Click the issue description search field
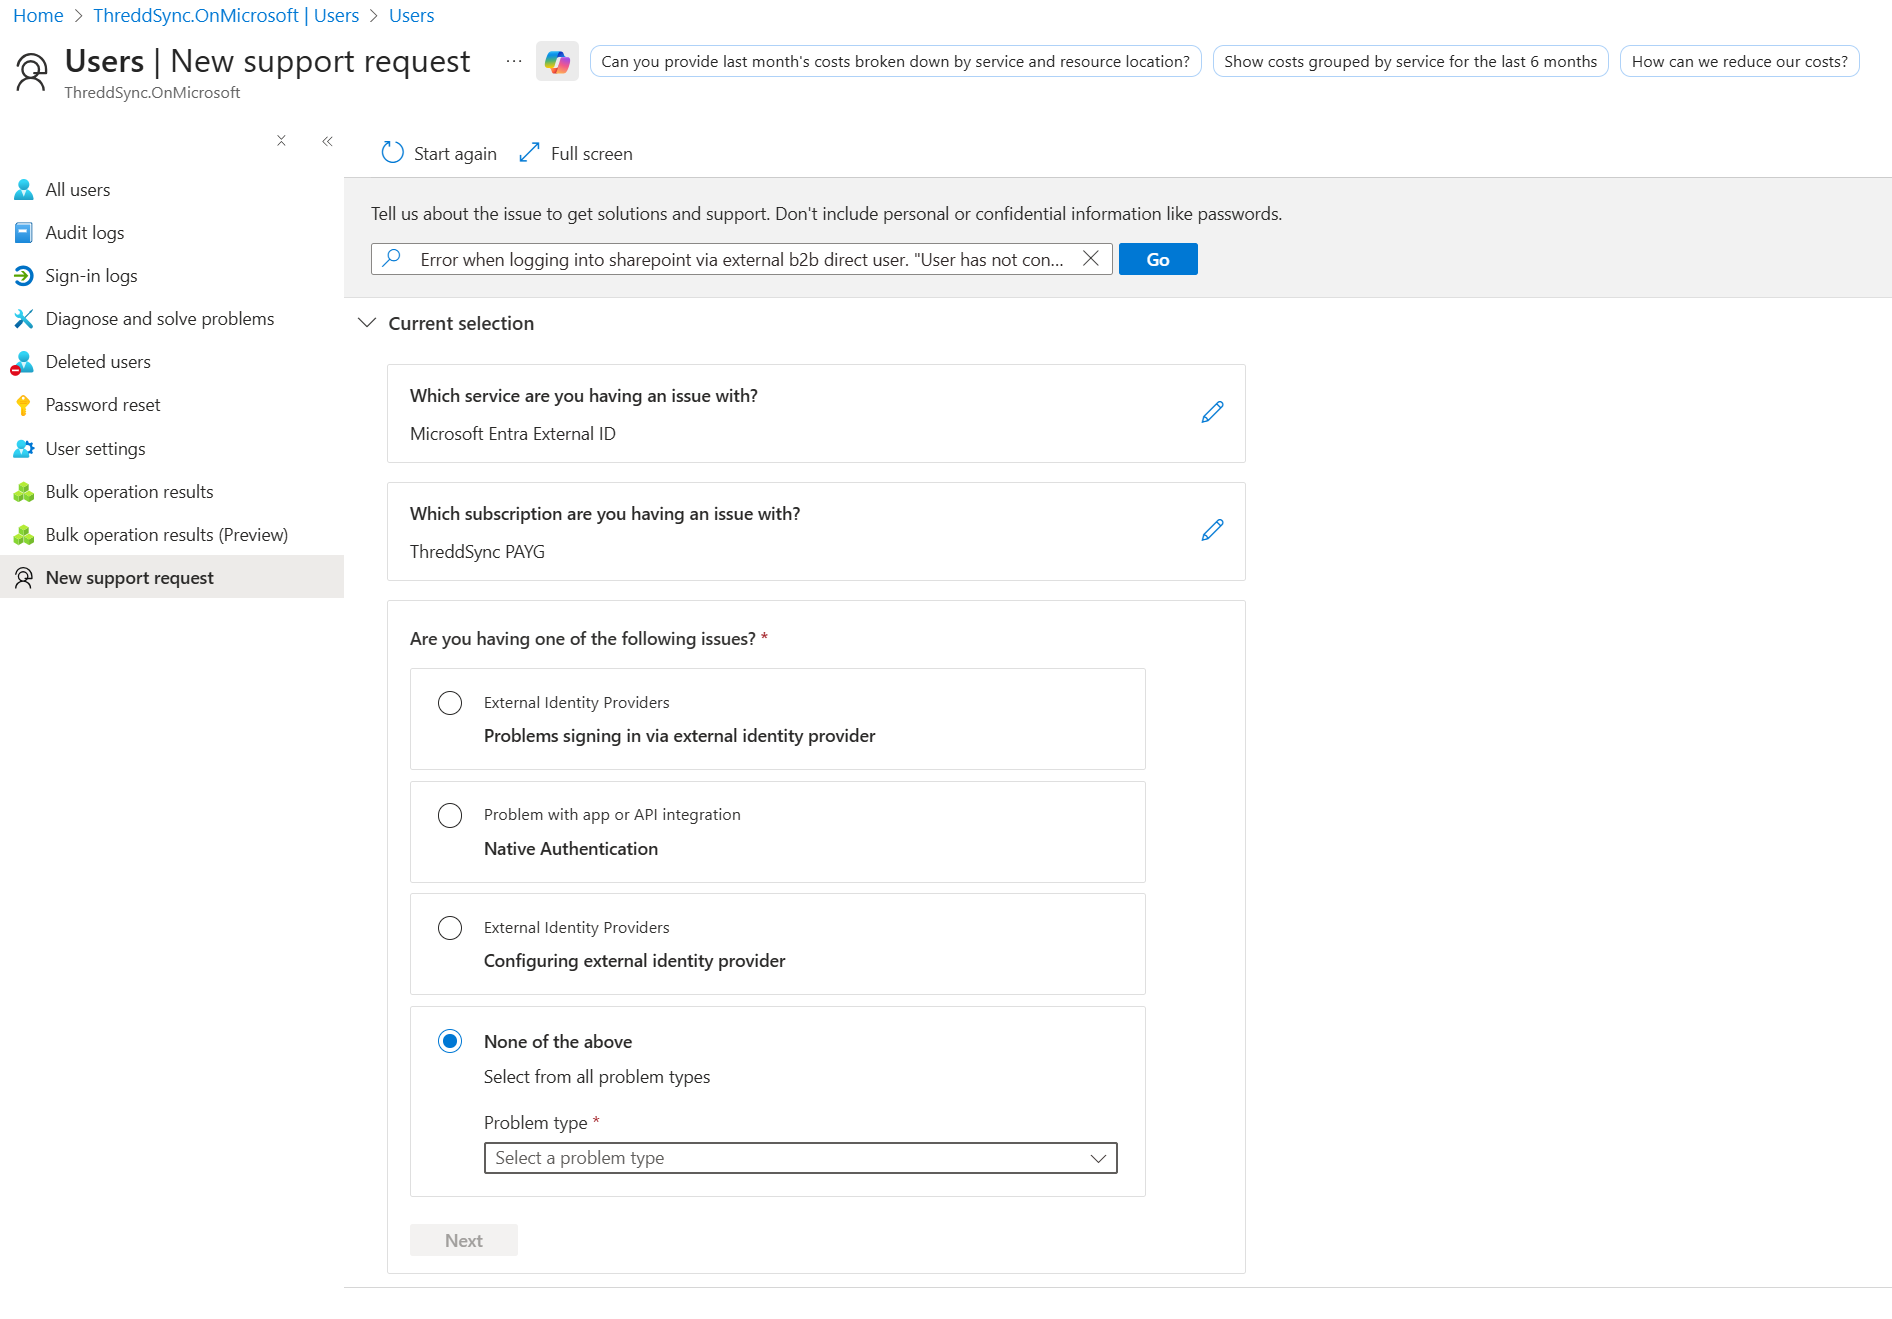Viewport: 1892px width, 1319px height. coord(740,259)
